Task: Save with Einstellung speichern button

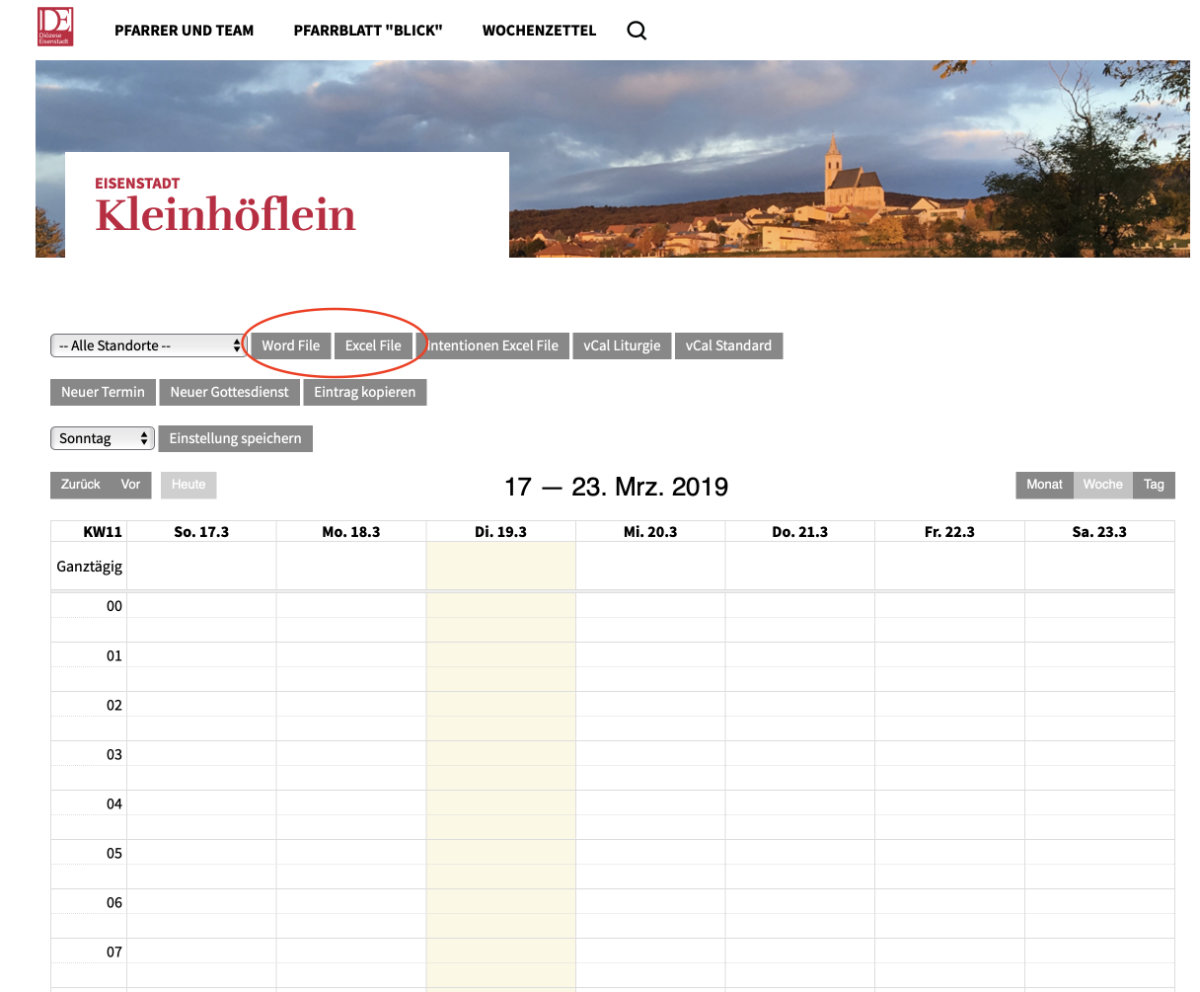Action: 235,438
